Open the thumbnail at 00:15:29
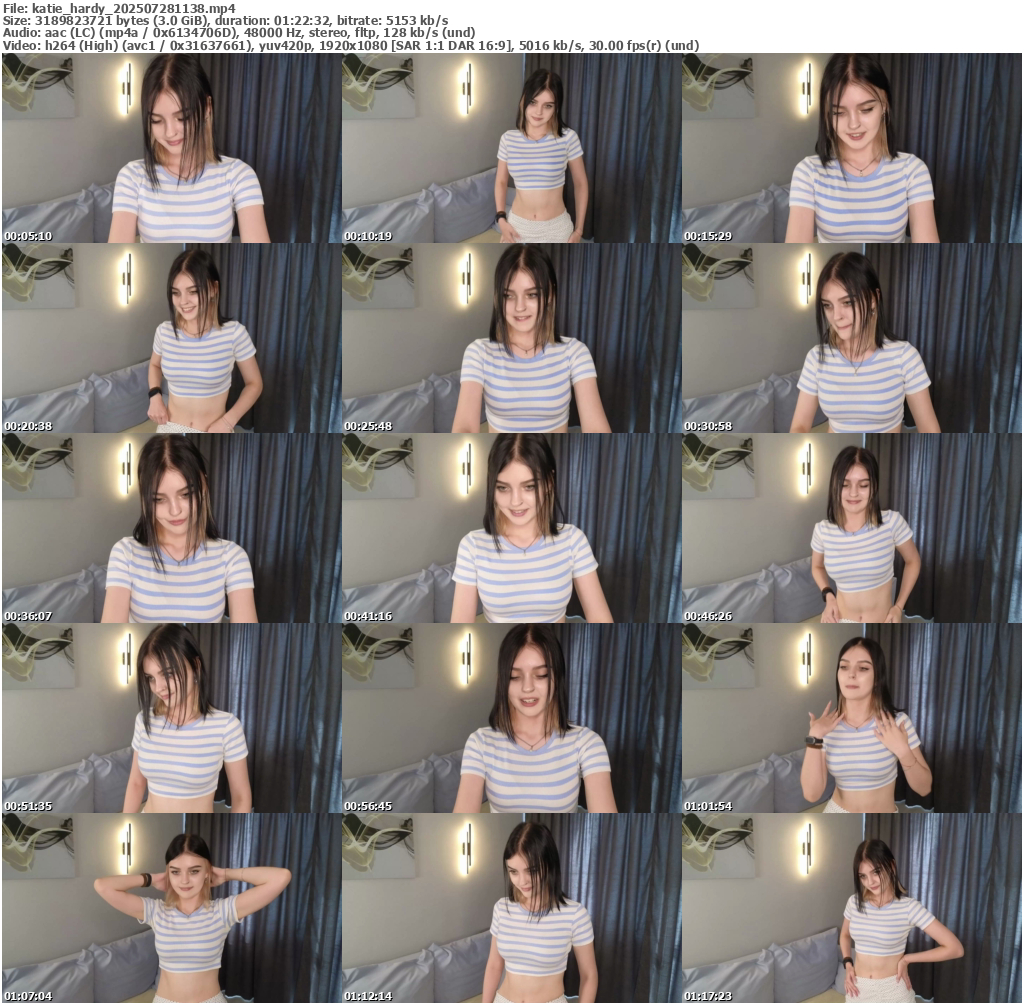This screenshot has width=1024, height=1003. (x=851, y=148)
